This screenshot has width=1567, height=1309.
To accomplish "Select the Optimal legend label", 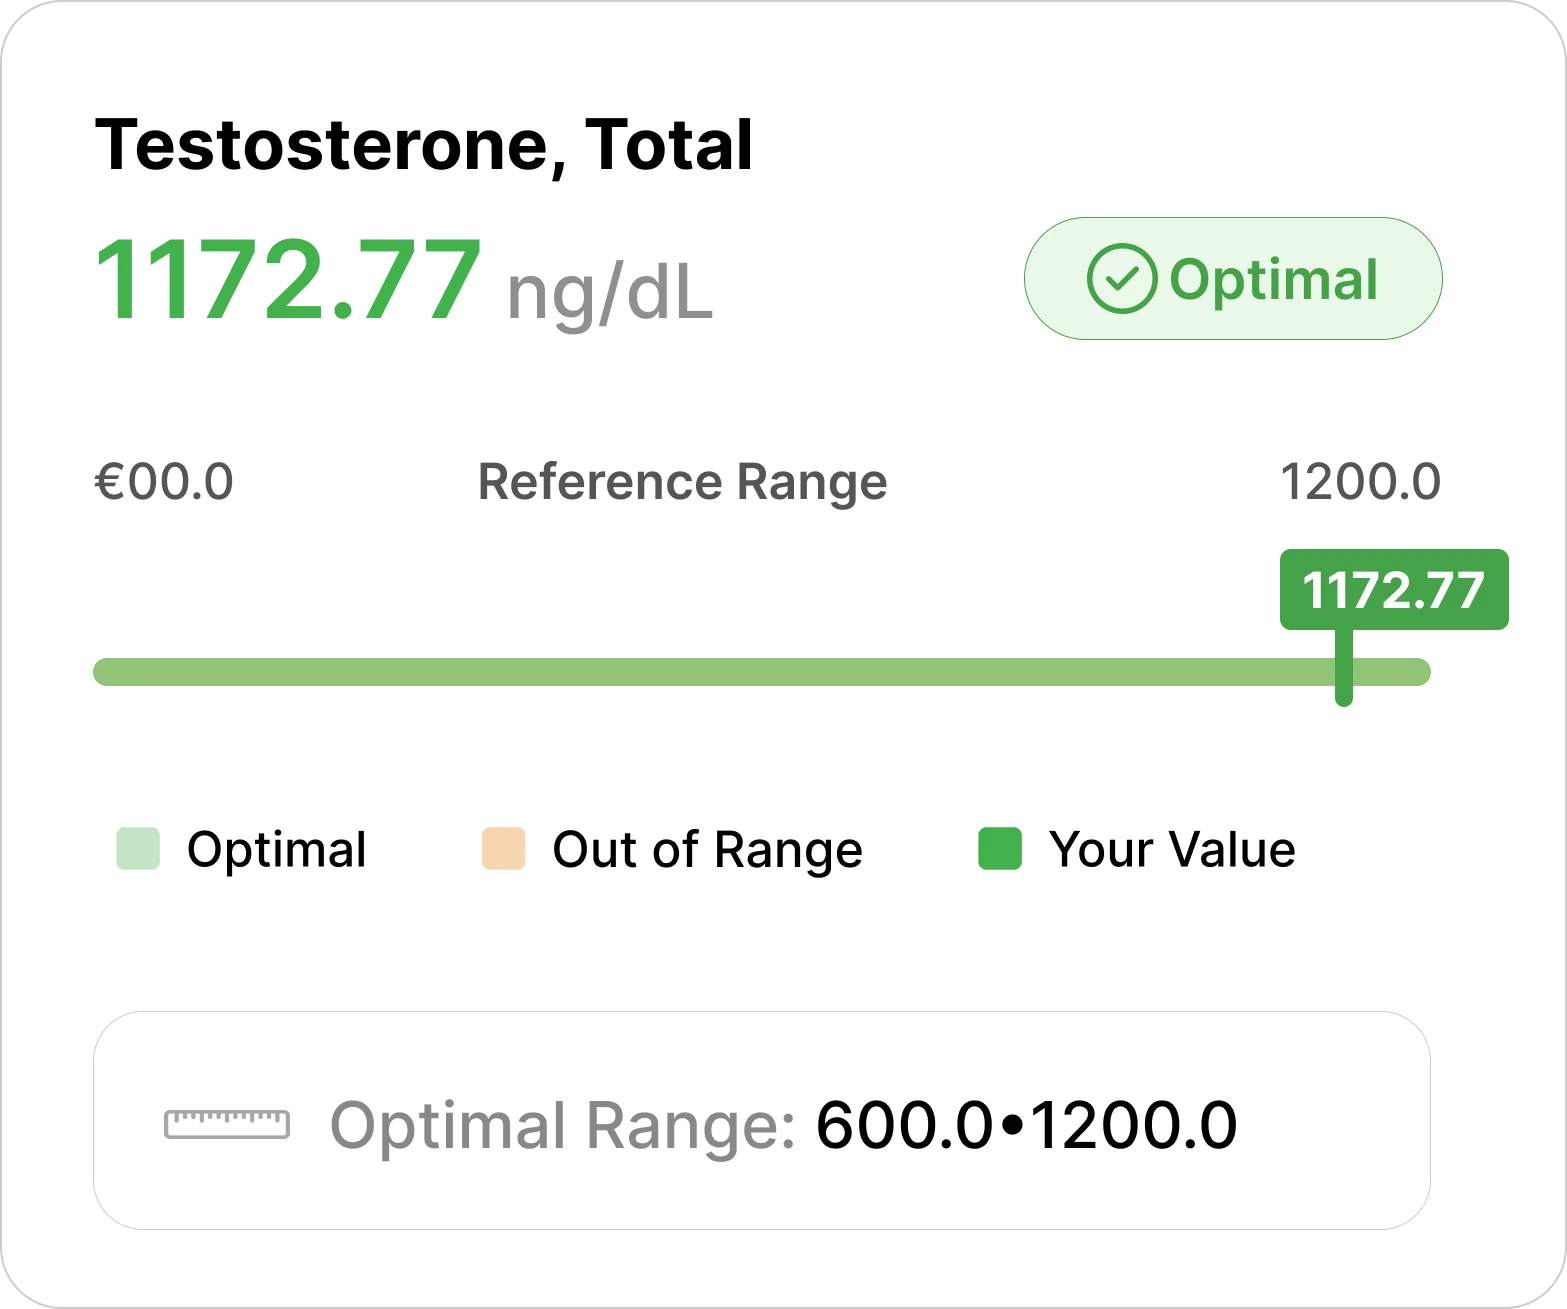I will coord(277,850).
